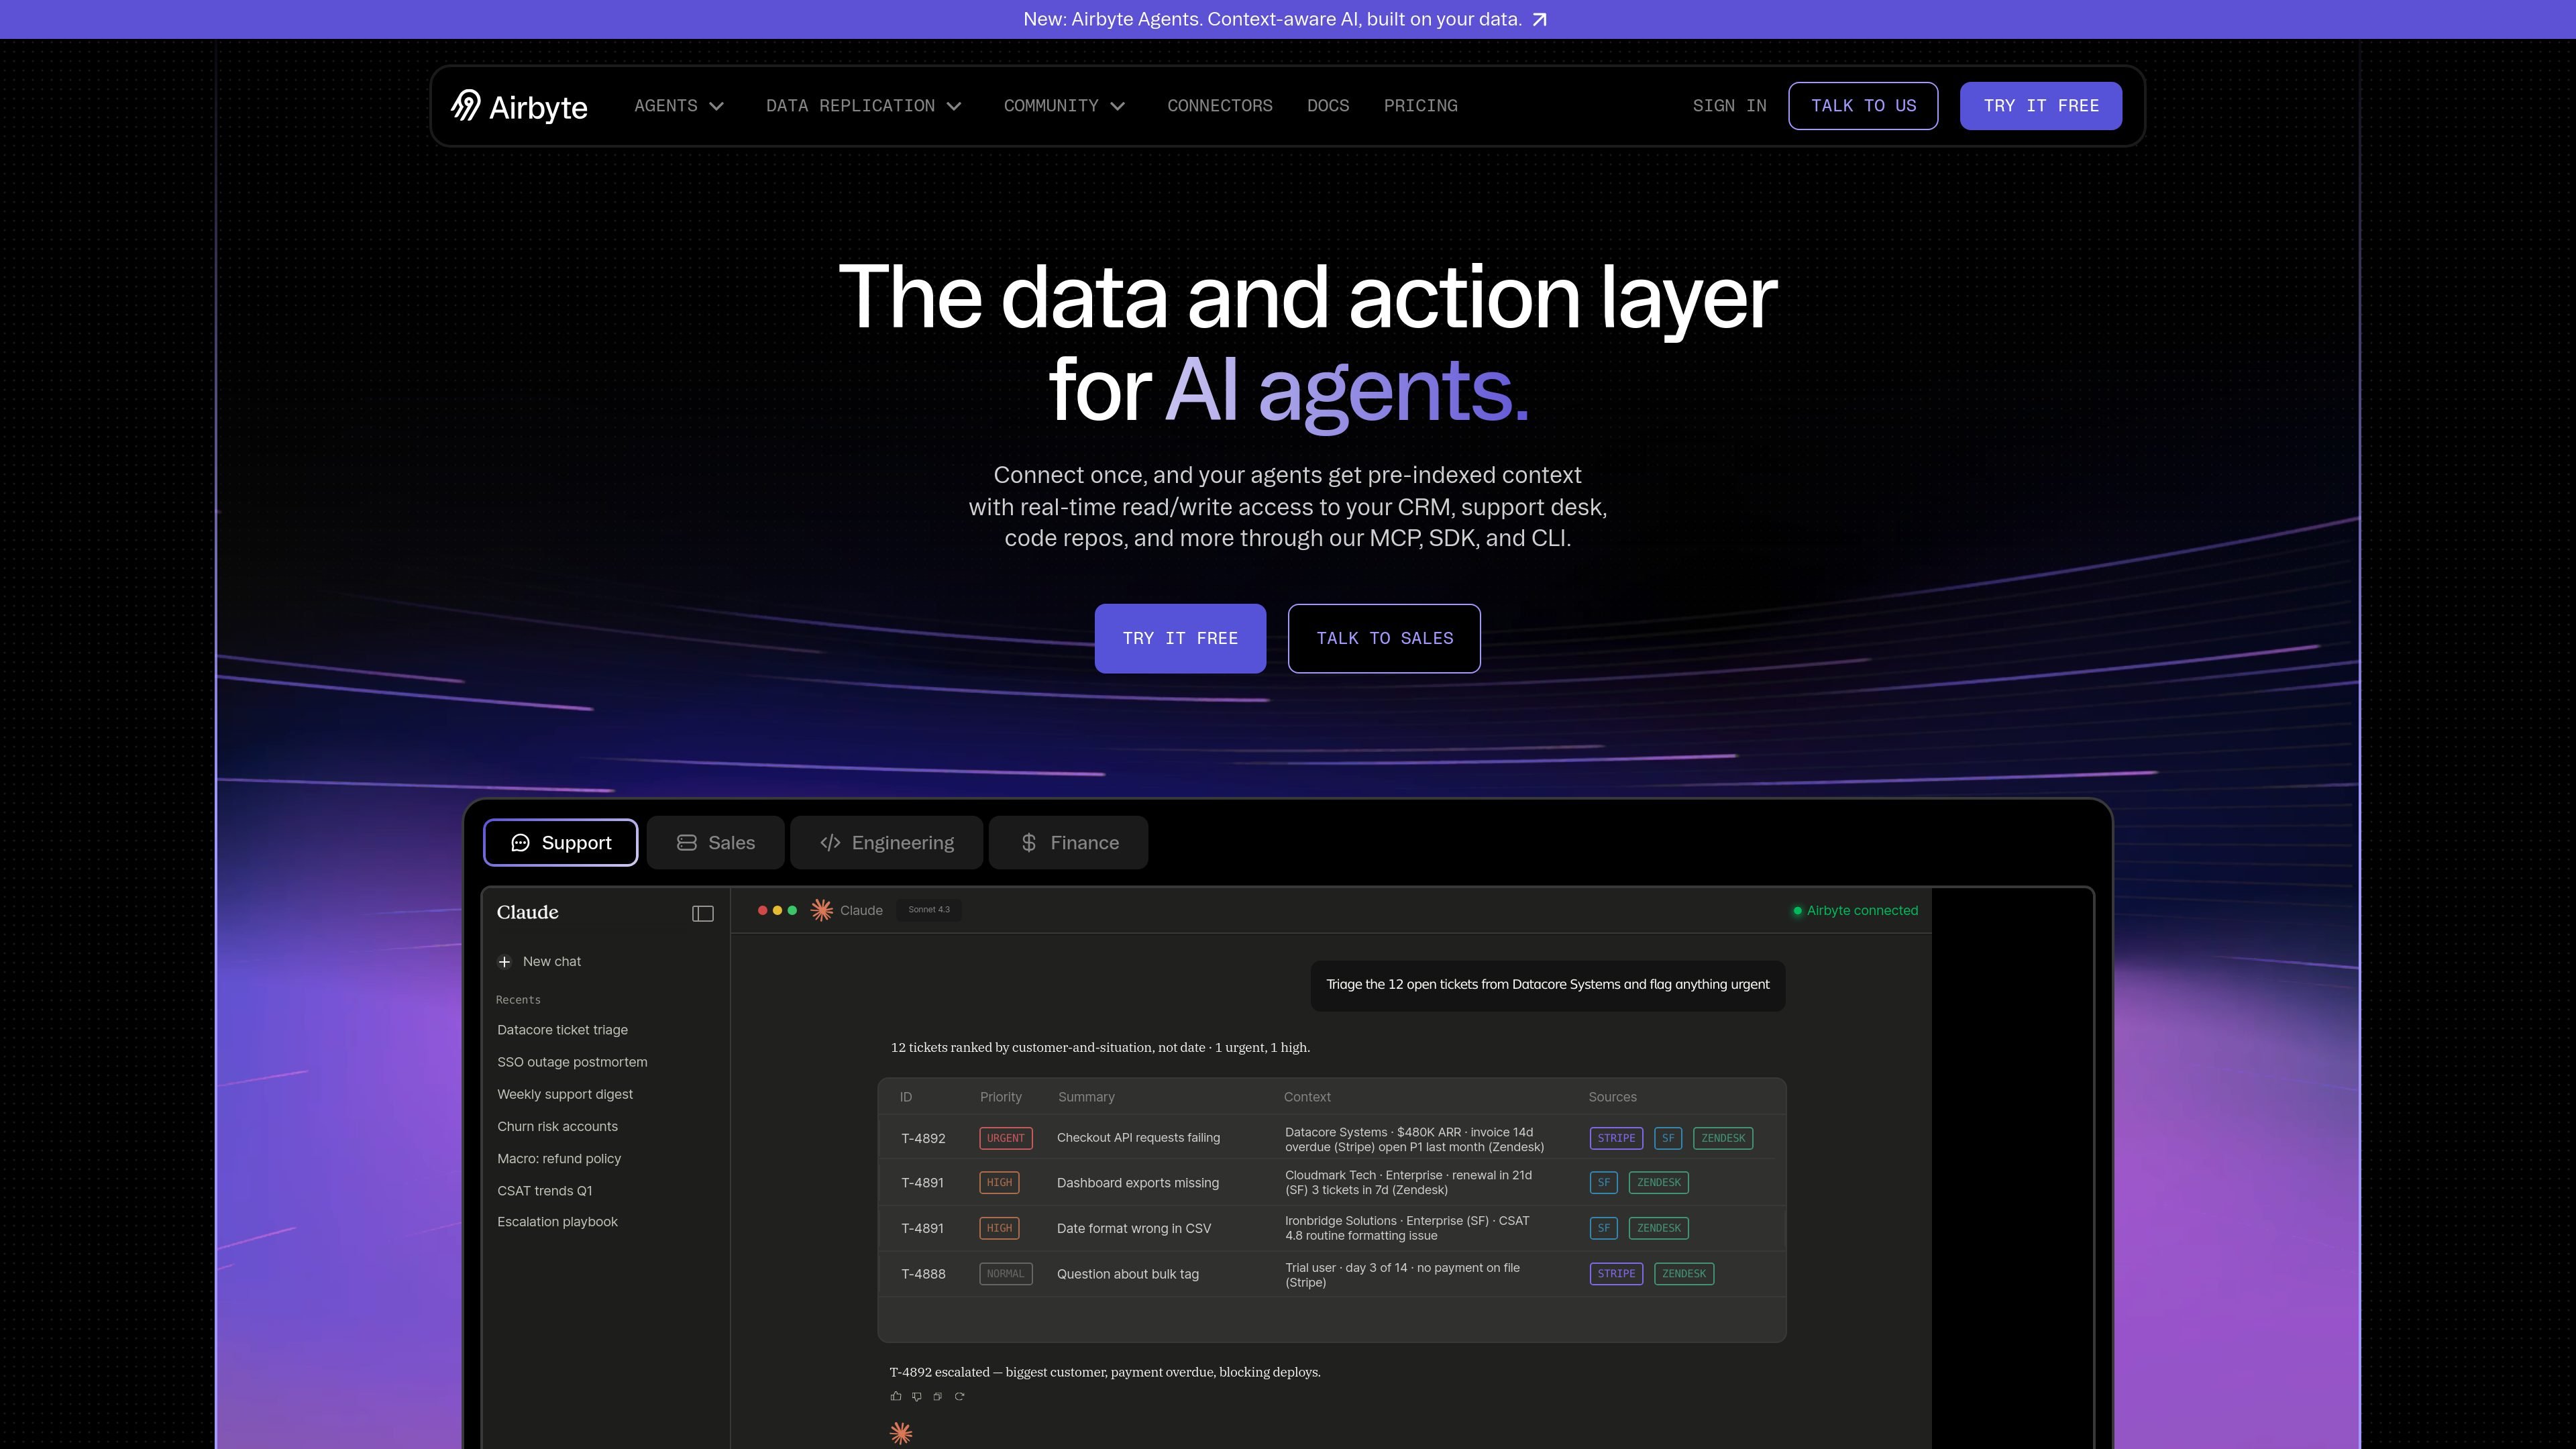Click the hero Try It Free button
The height and width of the screenshot is (1449, 2576).
(x=1180, y=639)
